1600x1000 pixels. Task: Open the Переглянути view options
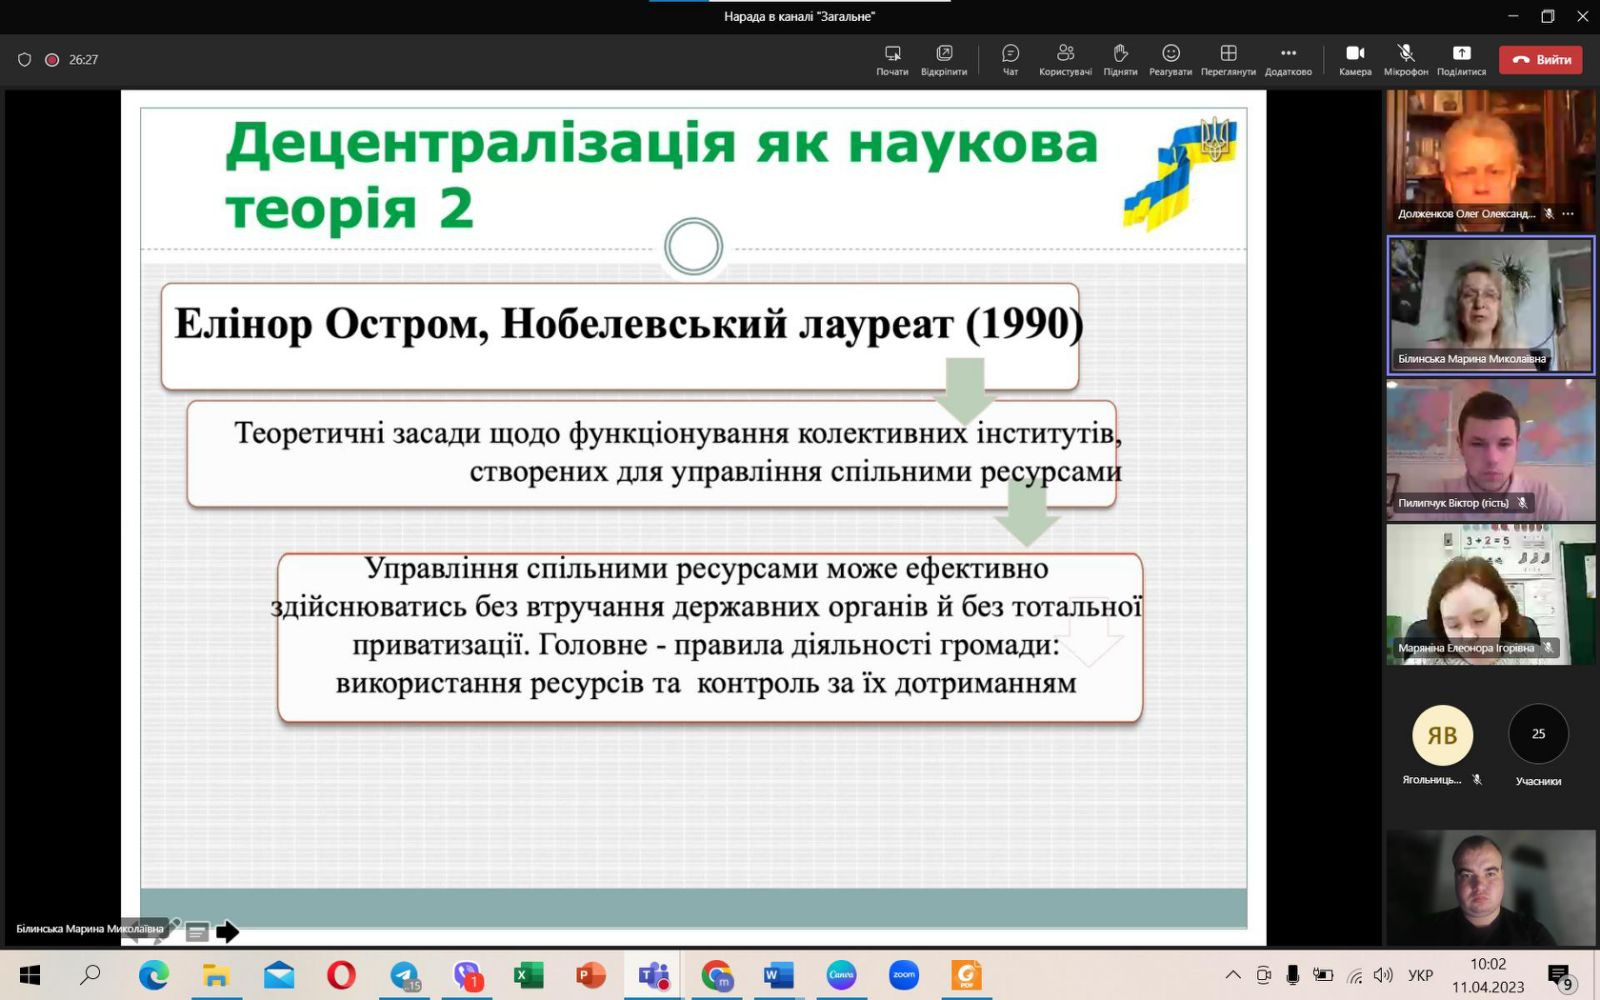click(x=1228, y=59)
